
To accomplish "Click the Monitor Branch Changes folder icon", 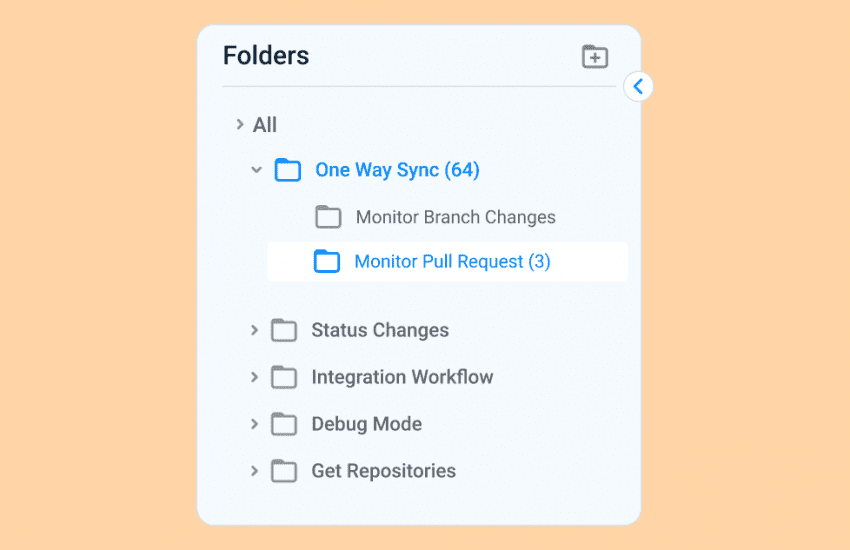I will (328, 217).
